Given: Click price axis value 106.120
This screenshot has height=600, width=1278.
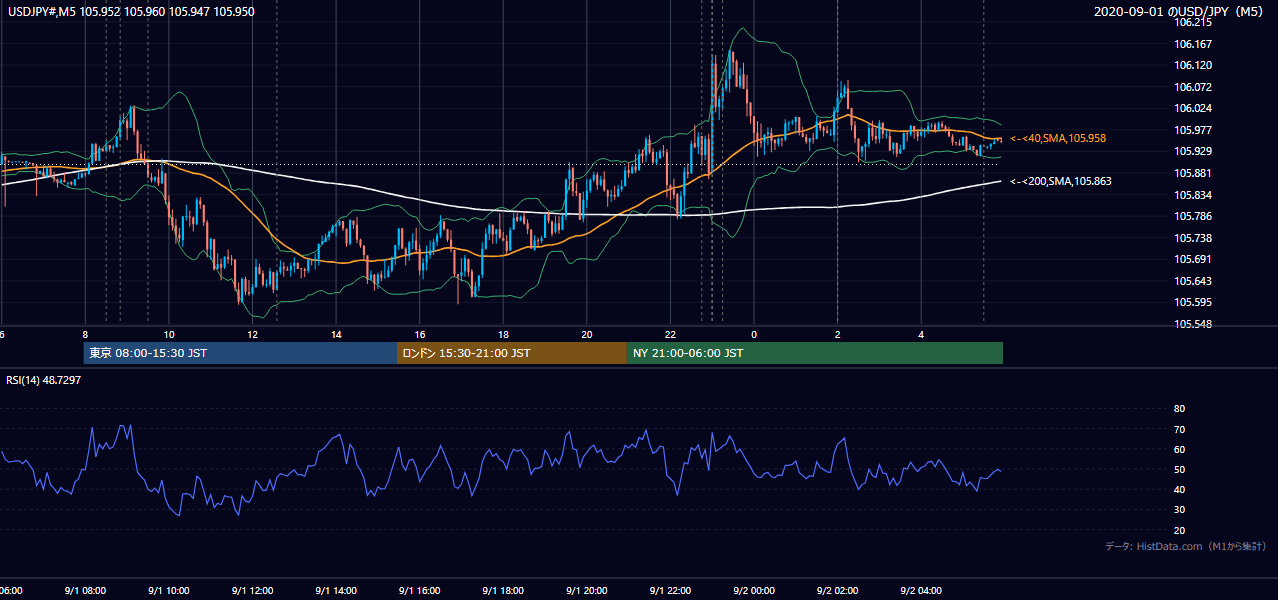Looking at the screenshot, I should [1193, 65].
